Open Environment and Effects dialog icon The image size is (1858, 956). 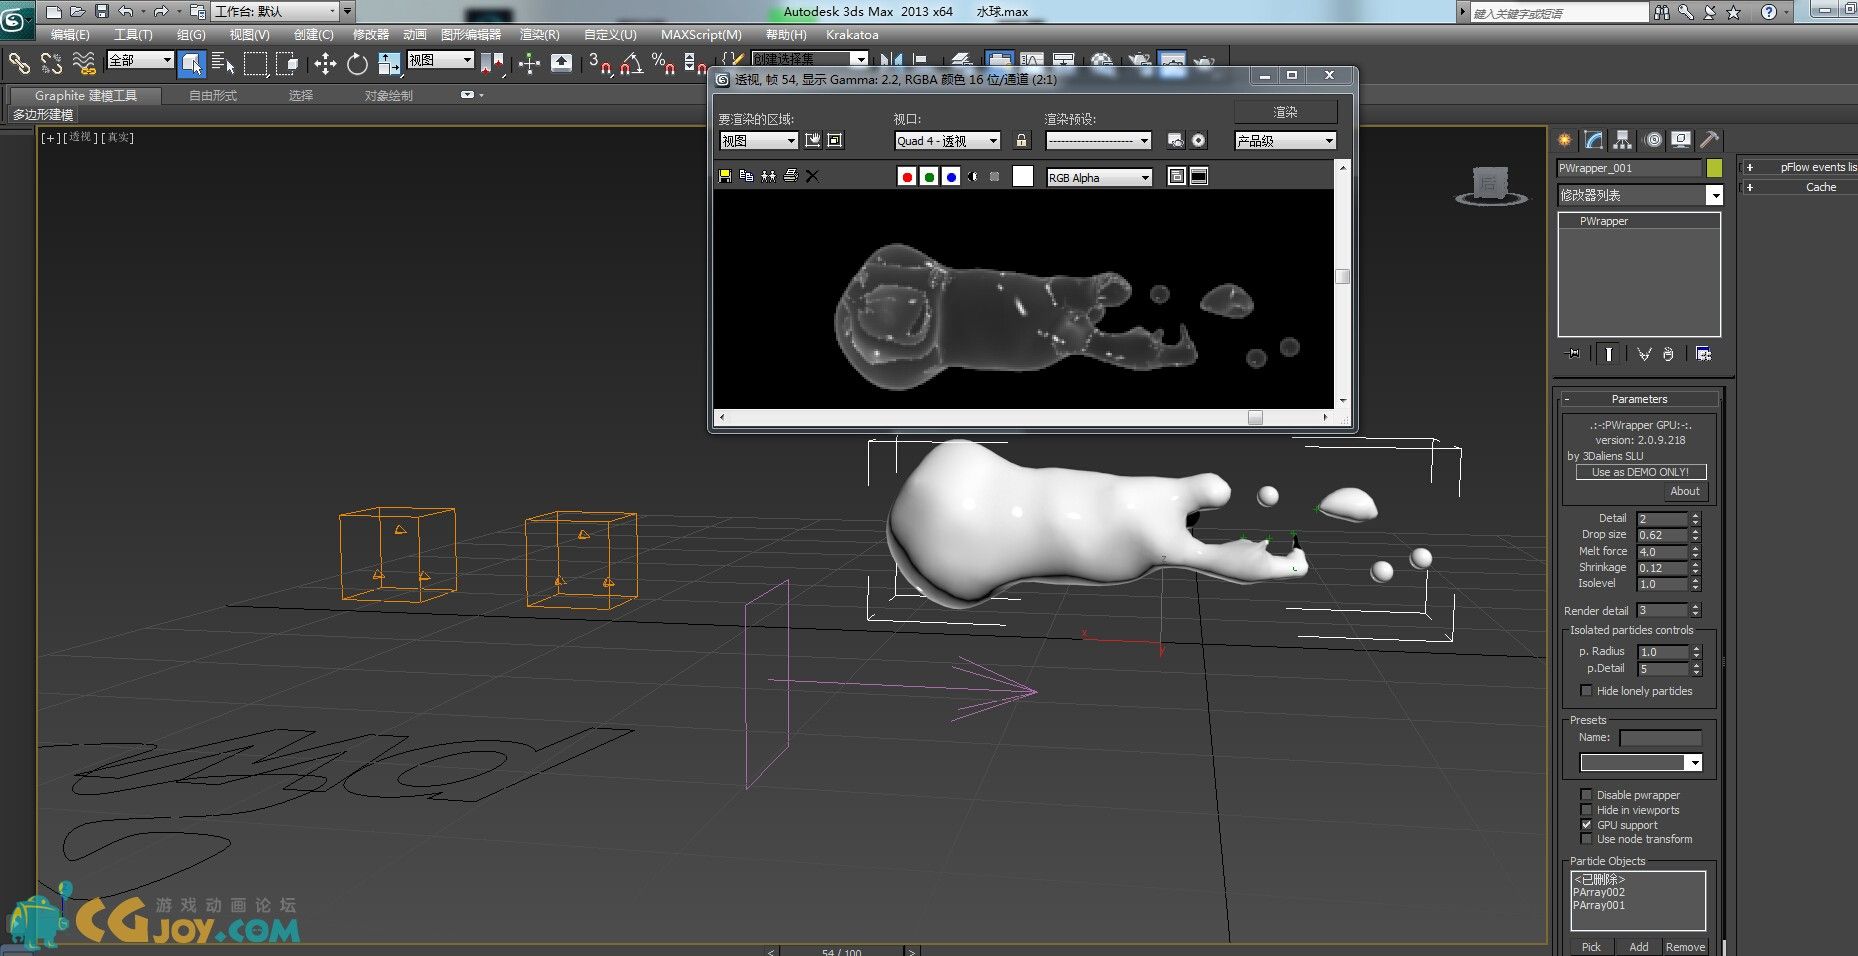[x=1198, y=141]
